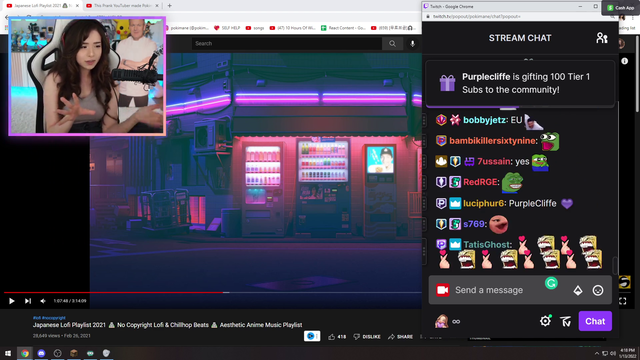The image size is (640, 360).
Task: Open the songs bookmark
Action: pos(255,28)
